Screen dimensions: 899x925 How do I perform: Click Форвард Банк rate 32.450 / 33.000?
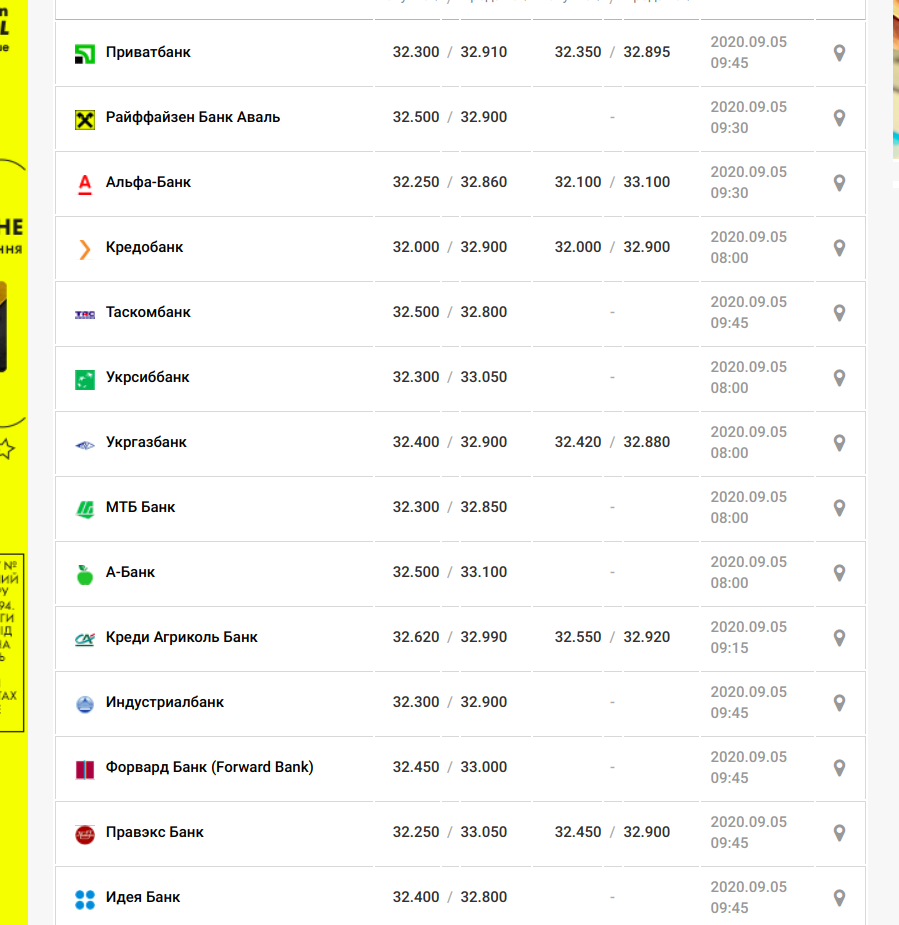coord(450,767)
